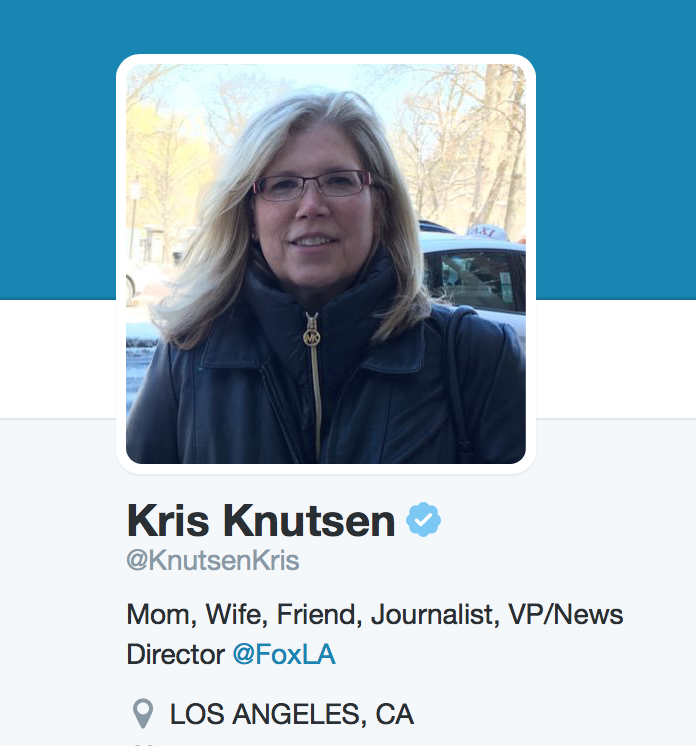Image resolution: width=696 pixels, height=746 pixels.
Task: Click the blue verified badge icon
Action: (423, 520)
